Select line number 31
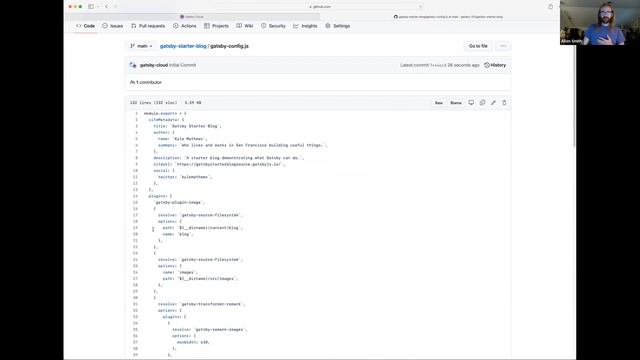This screenshot has width=640, height=360. 135,304
